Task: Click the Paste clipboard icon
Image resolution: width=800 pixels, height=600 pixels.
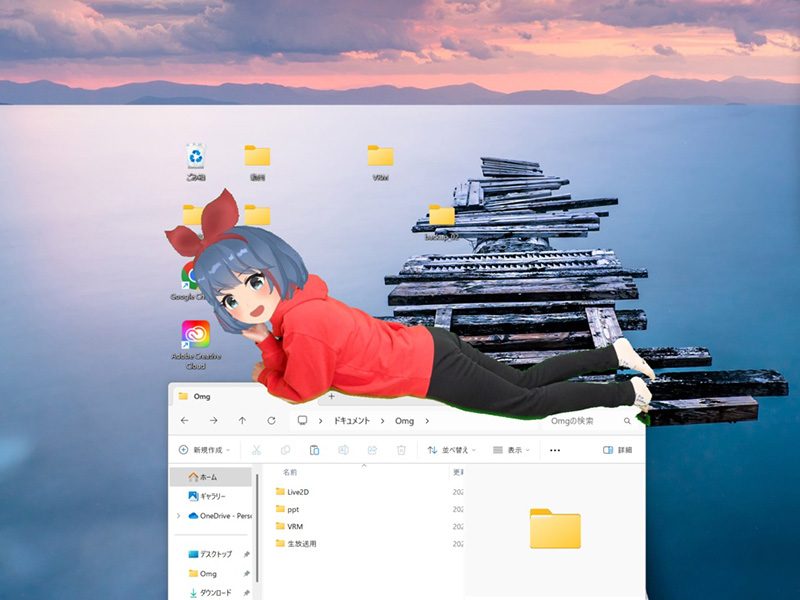Action: [x=314, y=451]
